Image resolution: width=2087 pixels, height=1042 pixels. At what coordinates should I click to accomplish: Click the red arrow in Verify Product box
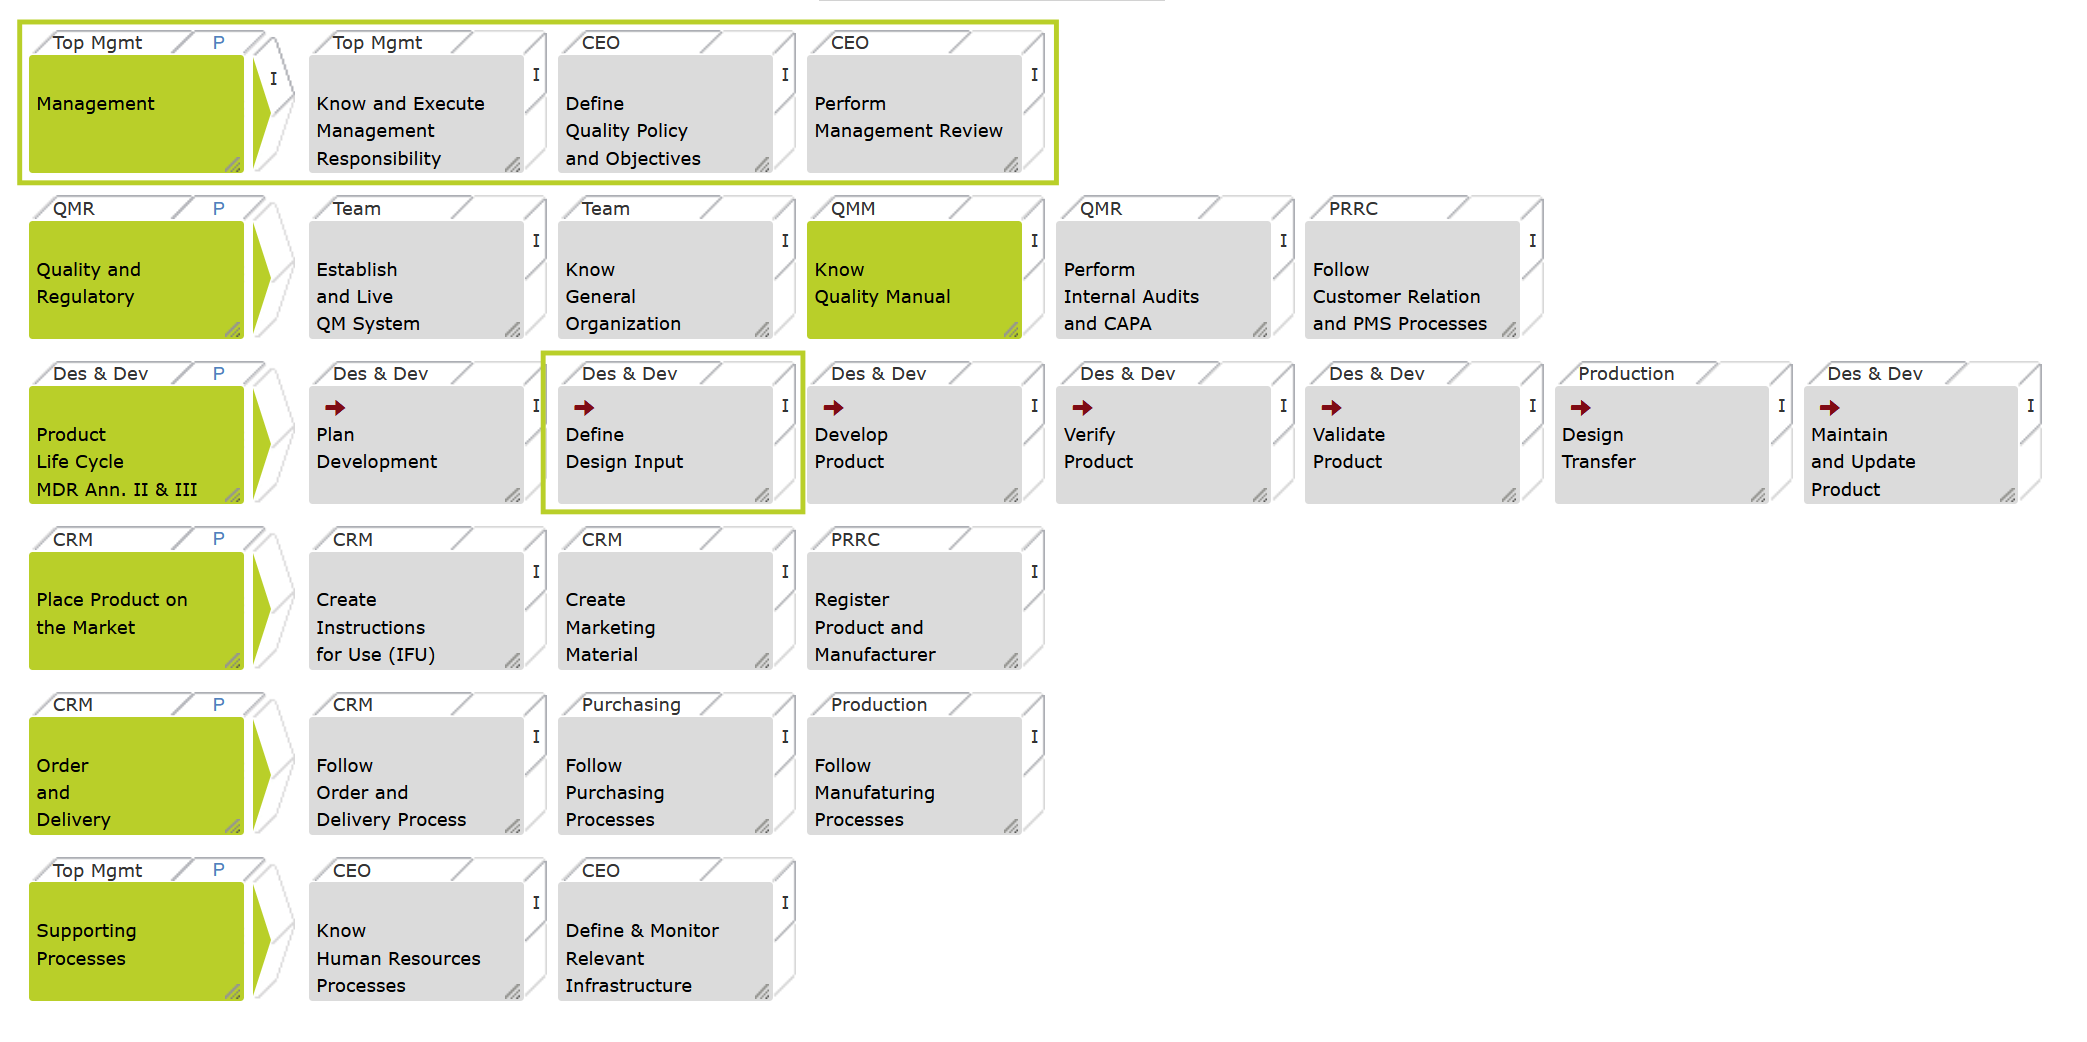pyautogui.click(x=1082, y=407)
